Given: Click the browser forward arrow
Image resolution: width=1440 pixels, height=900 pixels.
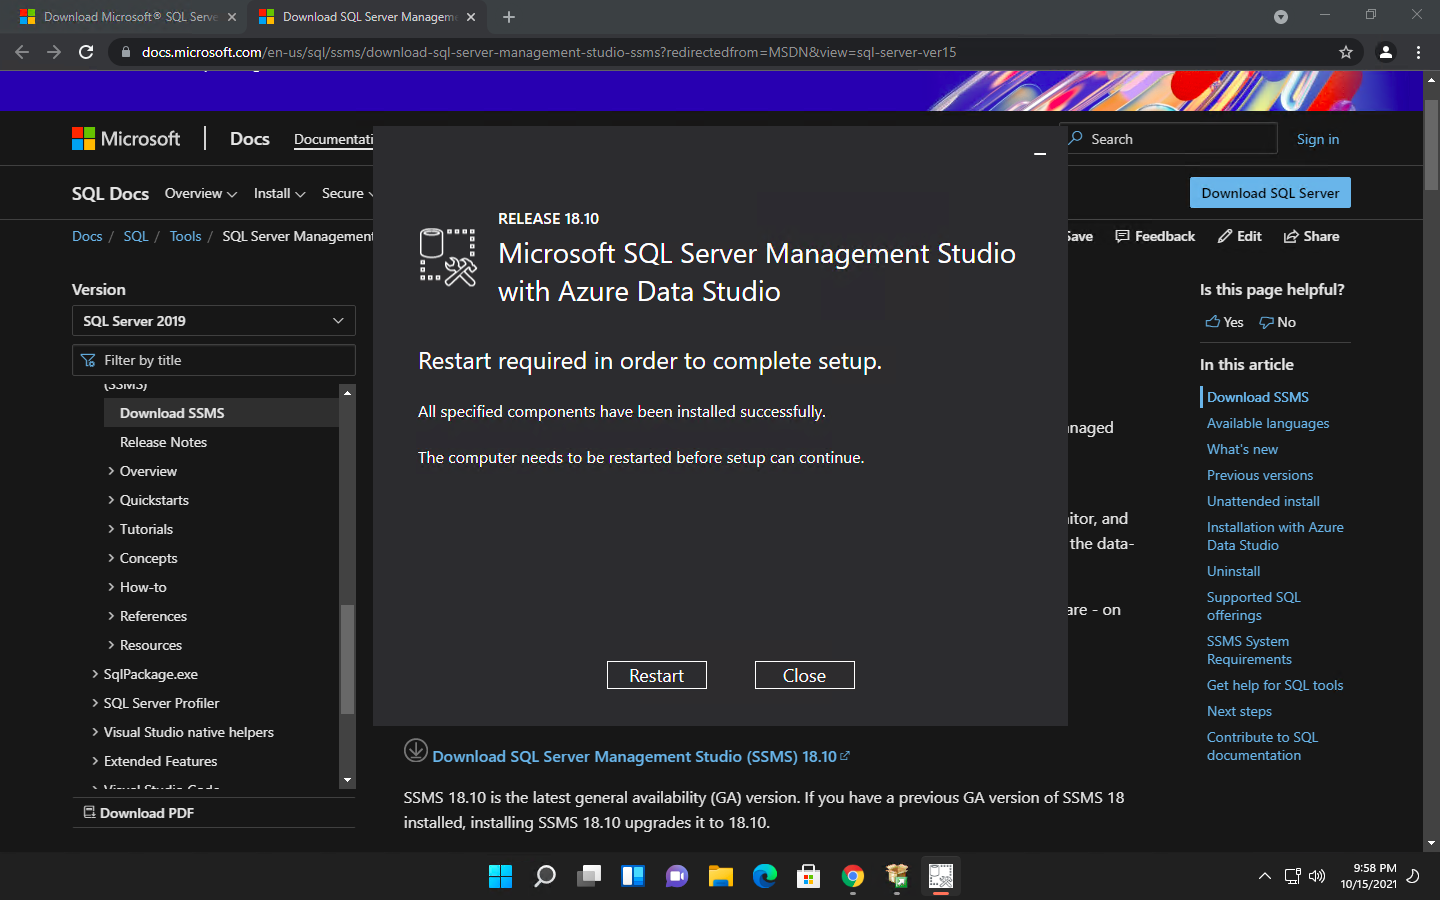Looking at the screenshot, I should point(54,52).
